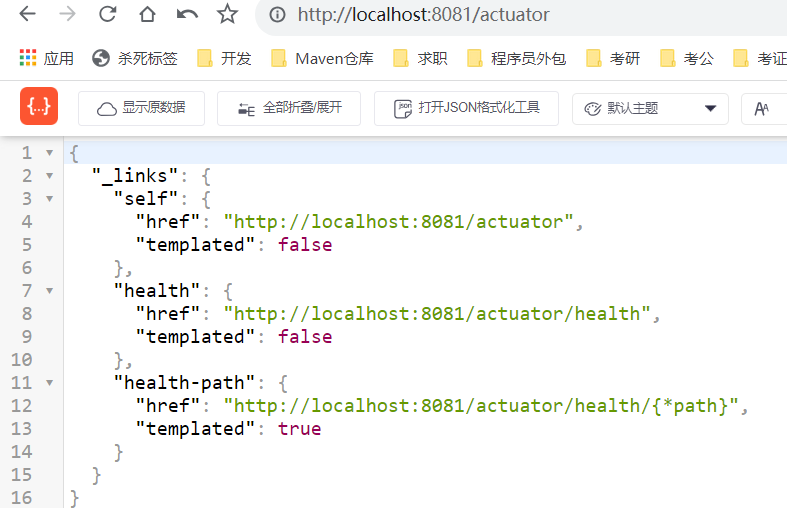Click the false value on line 5
This screenshot has height=508, width=787.
(x=305, y=245)
